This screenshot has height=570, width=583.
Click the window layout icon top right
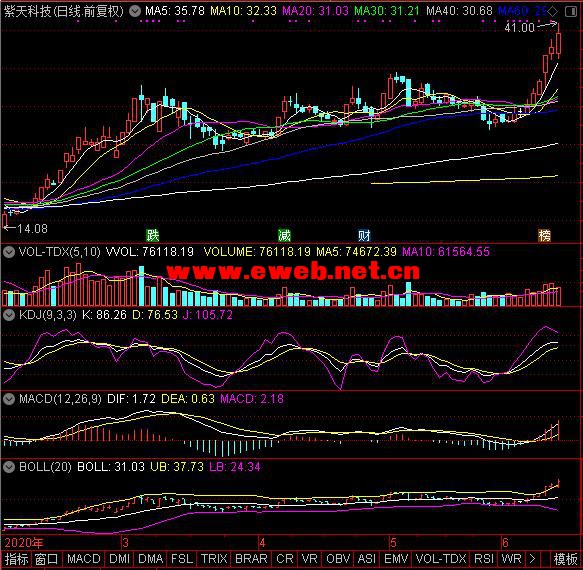571,12
